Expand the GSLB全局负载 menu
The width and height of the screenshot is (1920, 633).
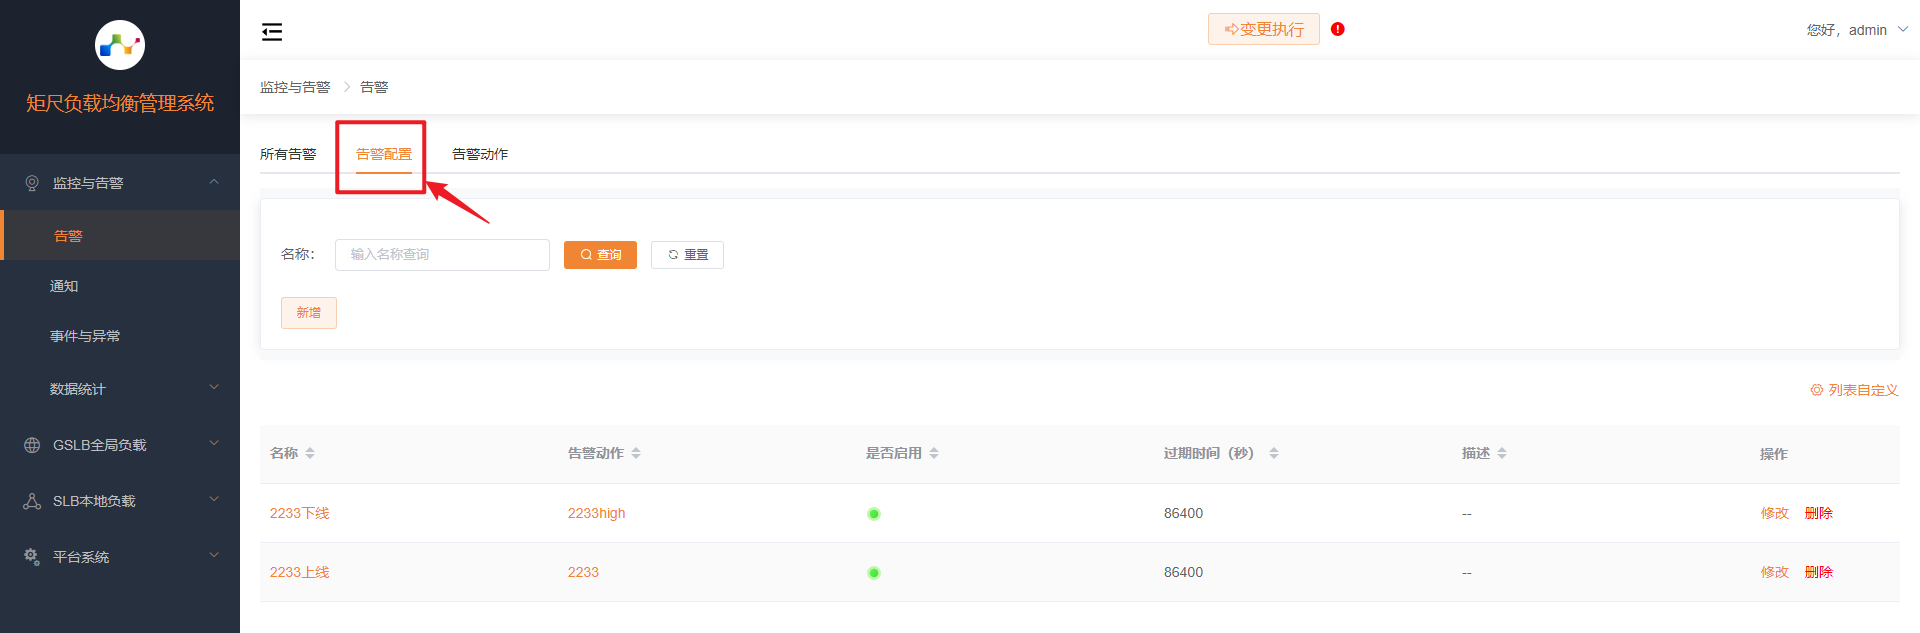point(120,445)
